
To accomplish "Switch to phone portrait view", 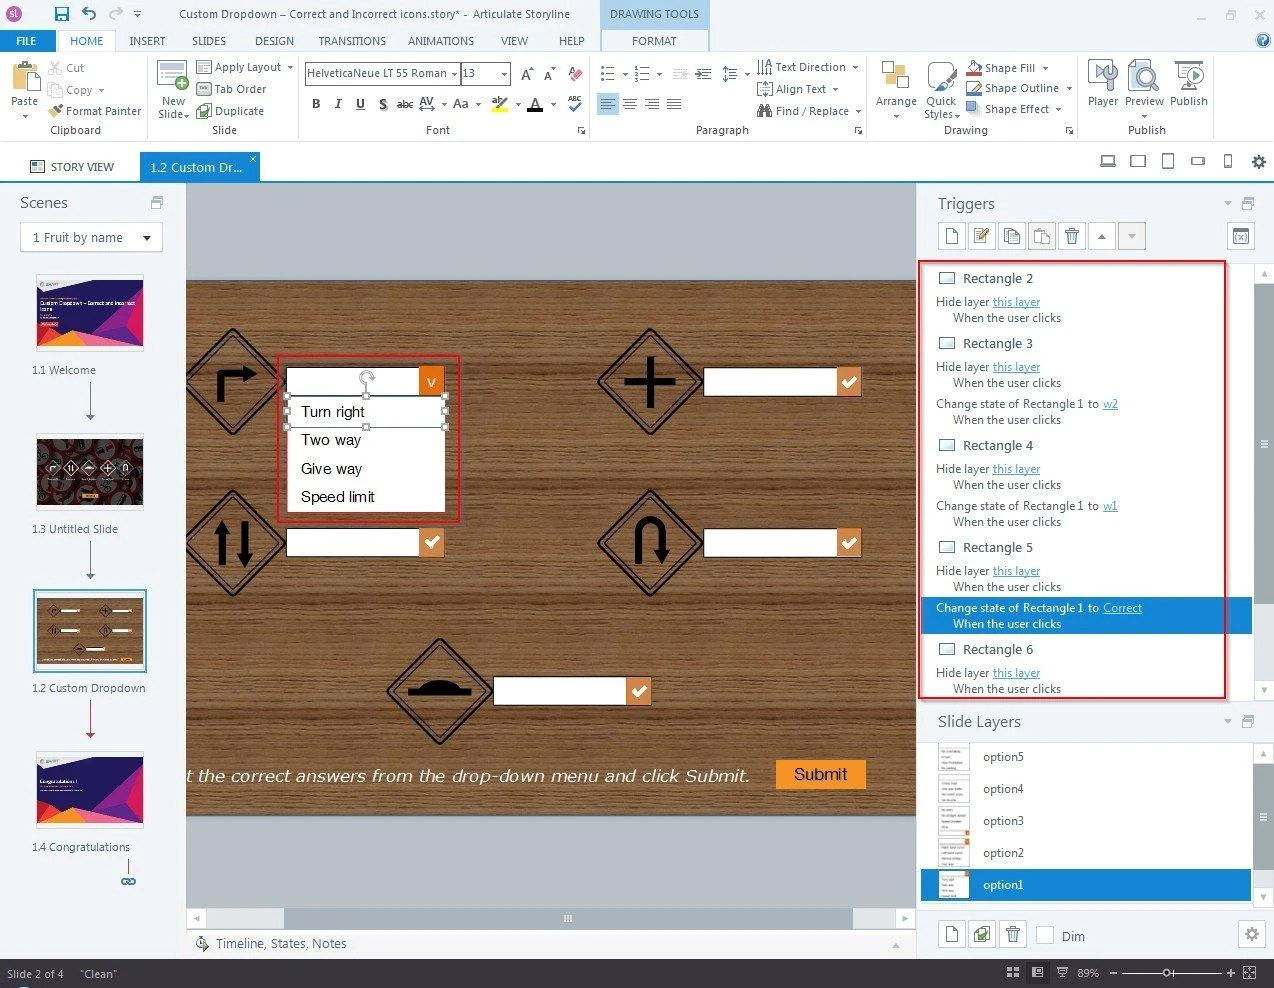I will pyautogui.click(x=1229, y=161).
